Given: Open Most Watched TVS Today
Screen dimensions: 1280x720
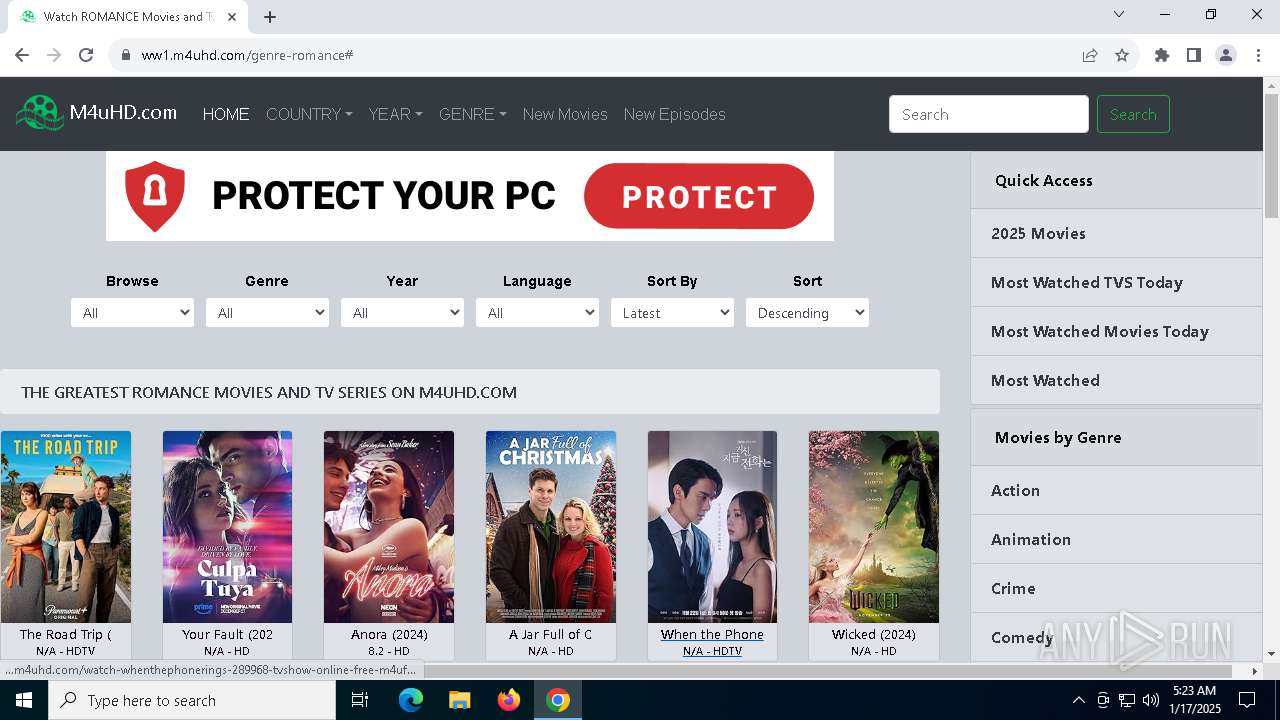Looking at the screenshot, I should tap(1116, 282).
